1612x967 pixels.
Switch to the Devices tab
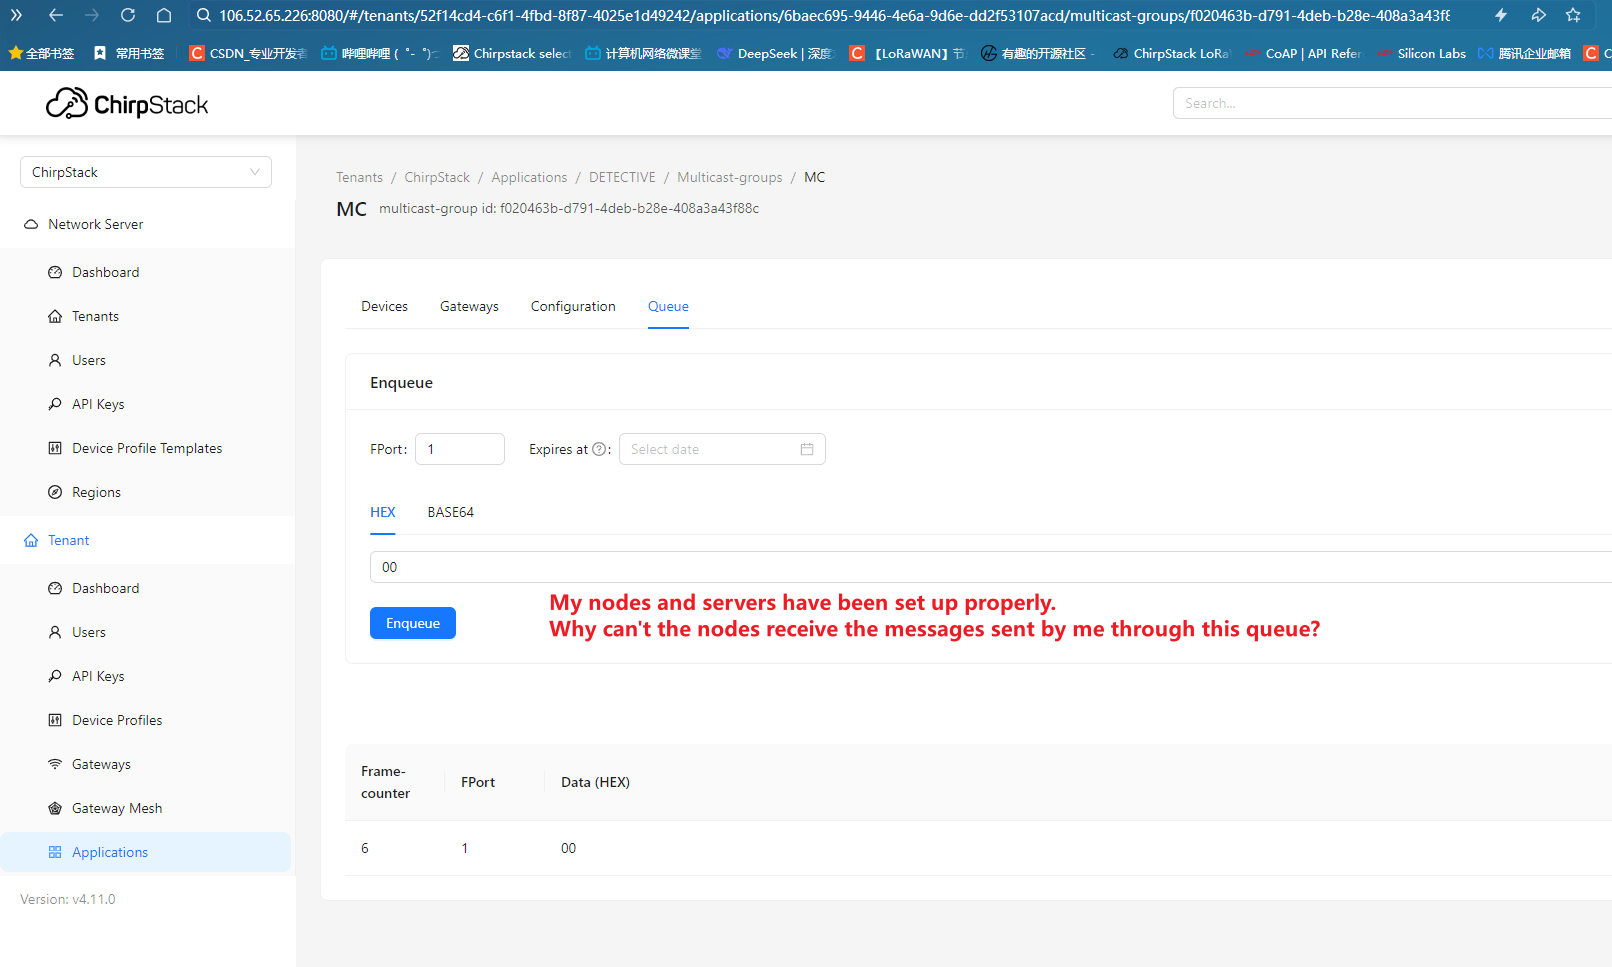(384, 306)
